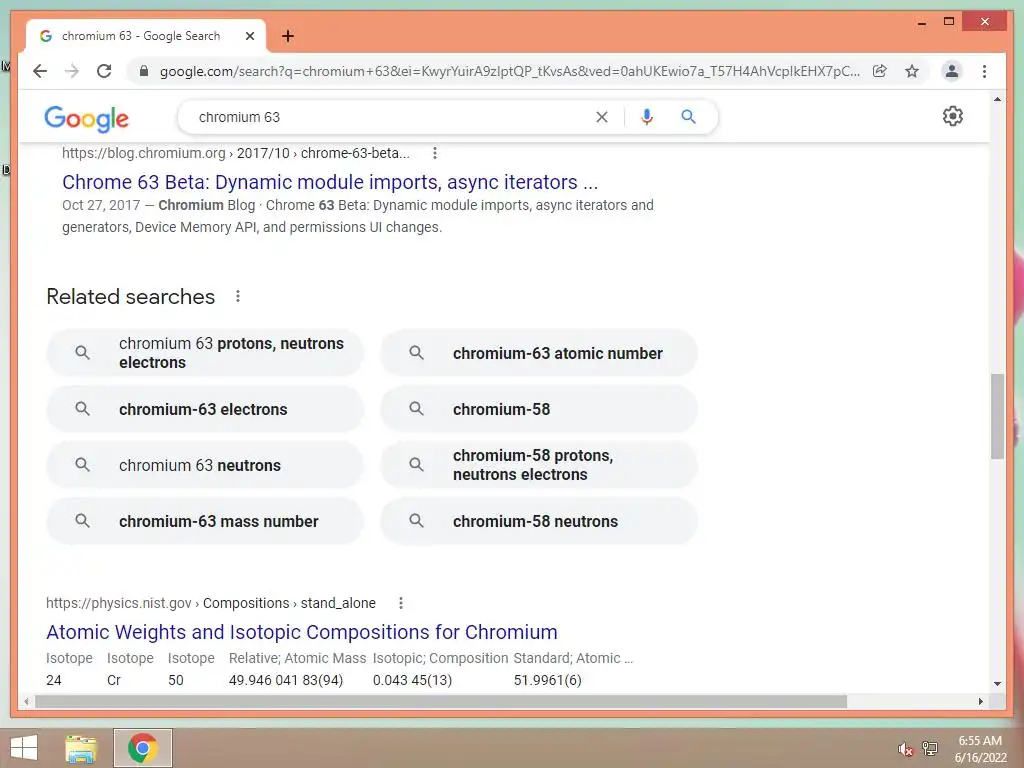Minimize the Chrome window
The image size is (1024, 768).
coord(921,22)
